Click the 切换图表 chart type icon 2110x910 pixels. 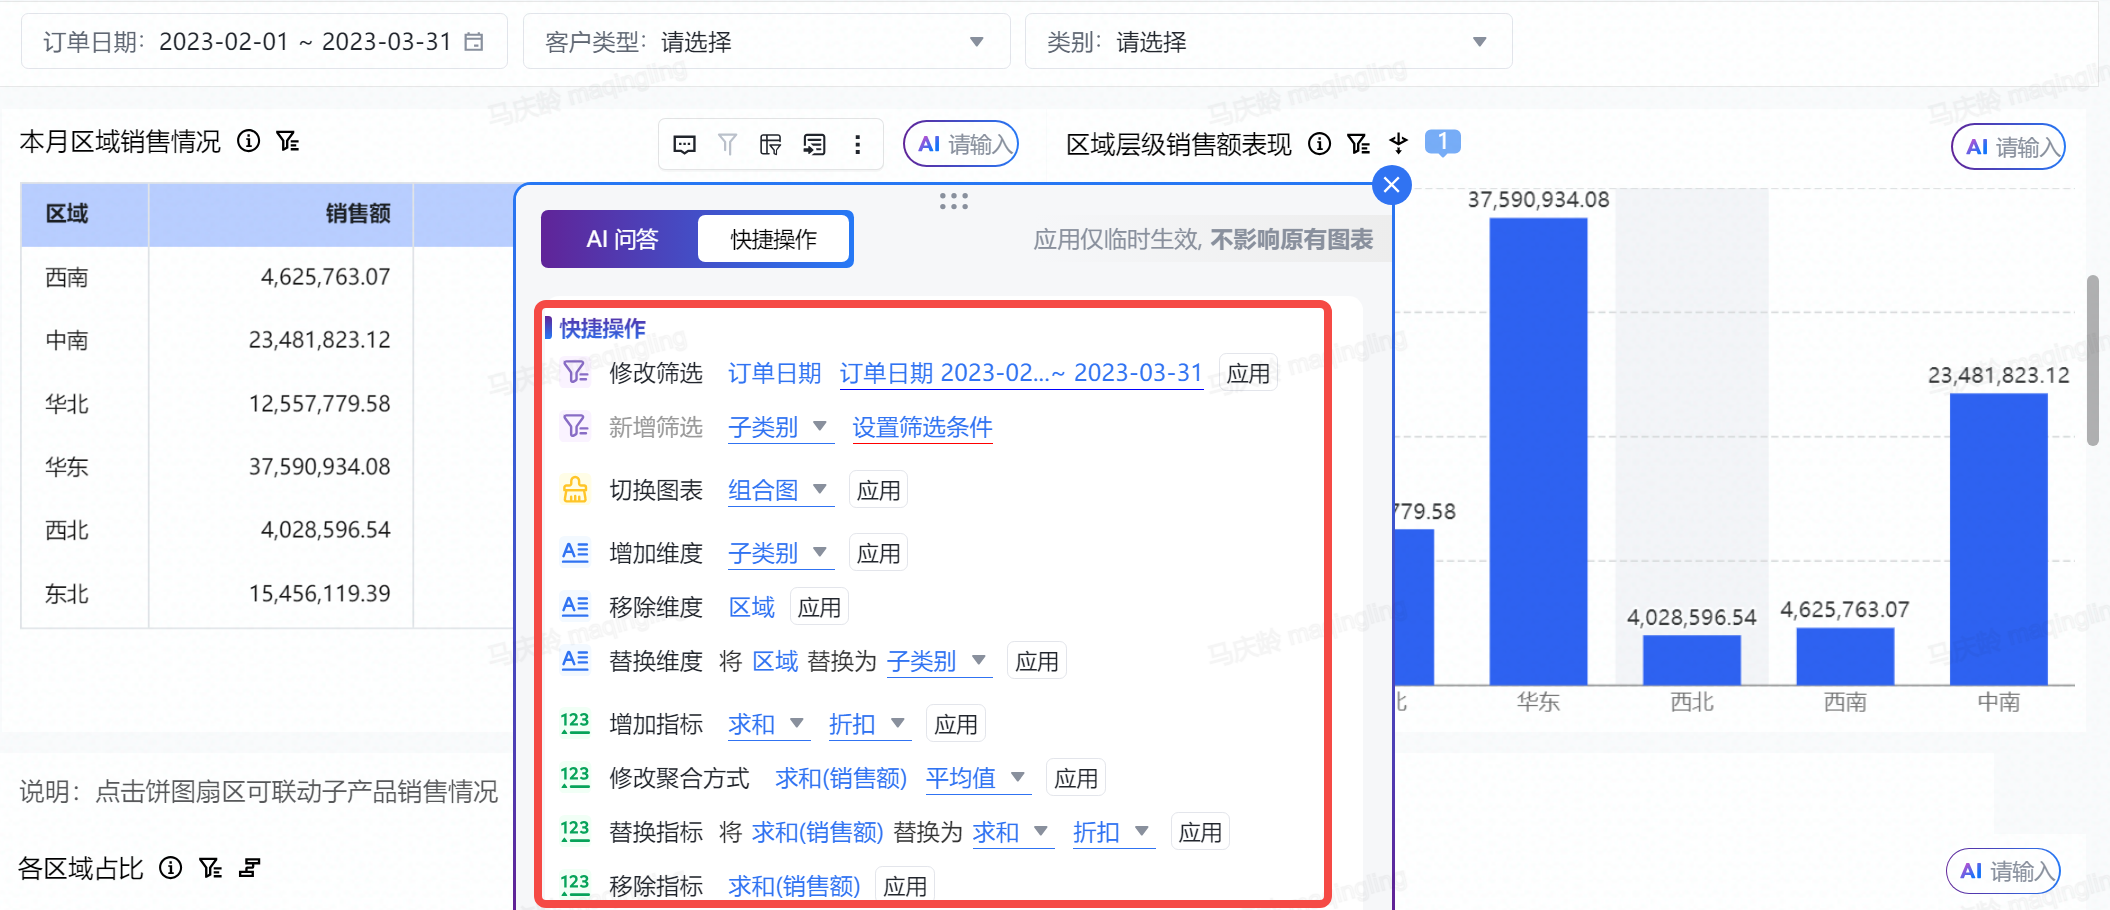[575, 490]
